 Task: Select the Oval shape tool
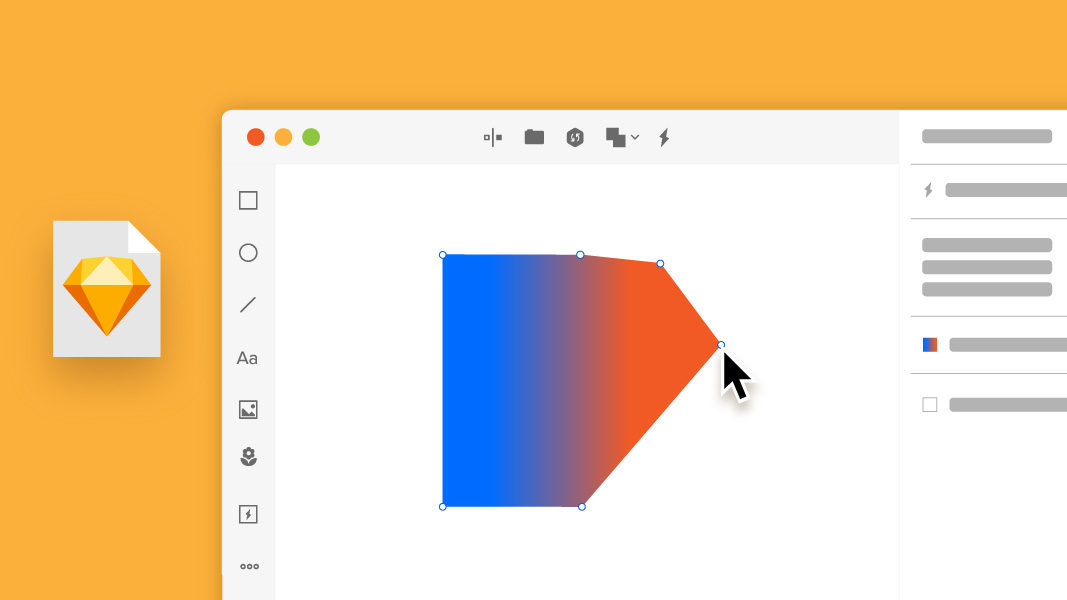click(248, 253)
